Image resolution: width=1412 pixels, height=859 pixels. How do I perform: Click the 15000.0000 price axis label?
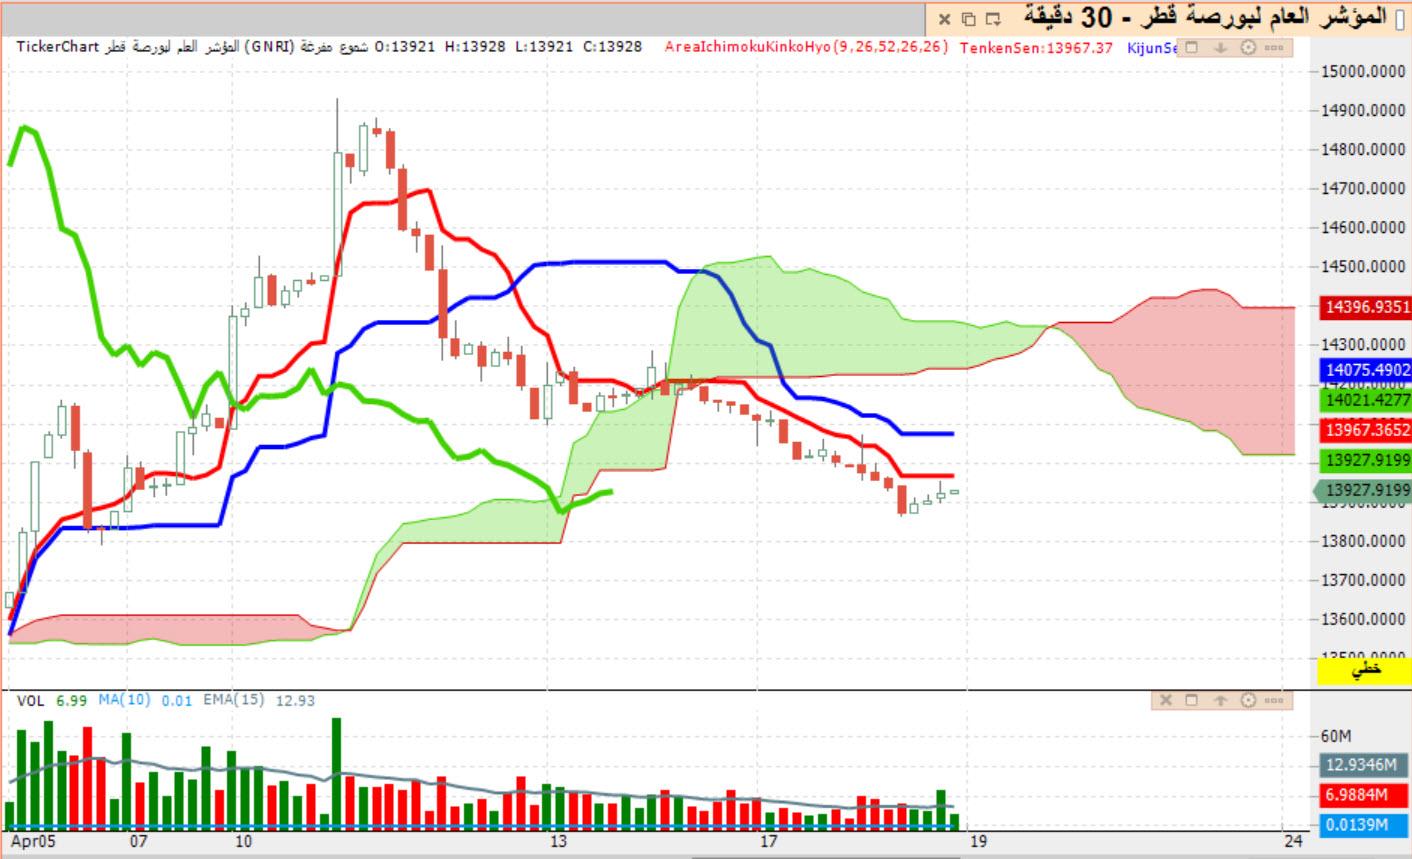coord(1364,71)
